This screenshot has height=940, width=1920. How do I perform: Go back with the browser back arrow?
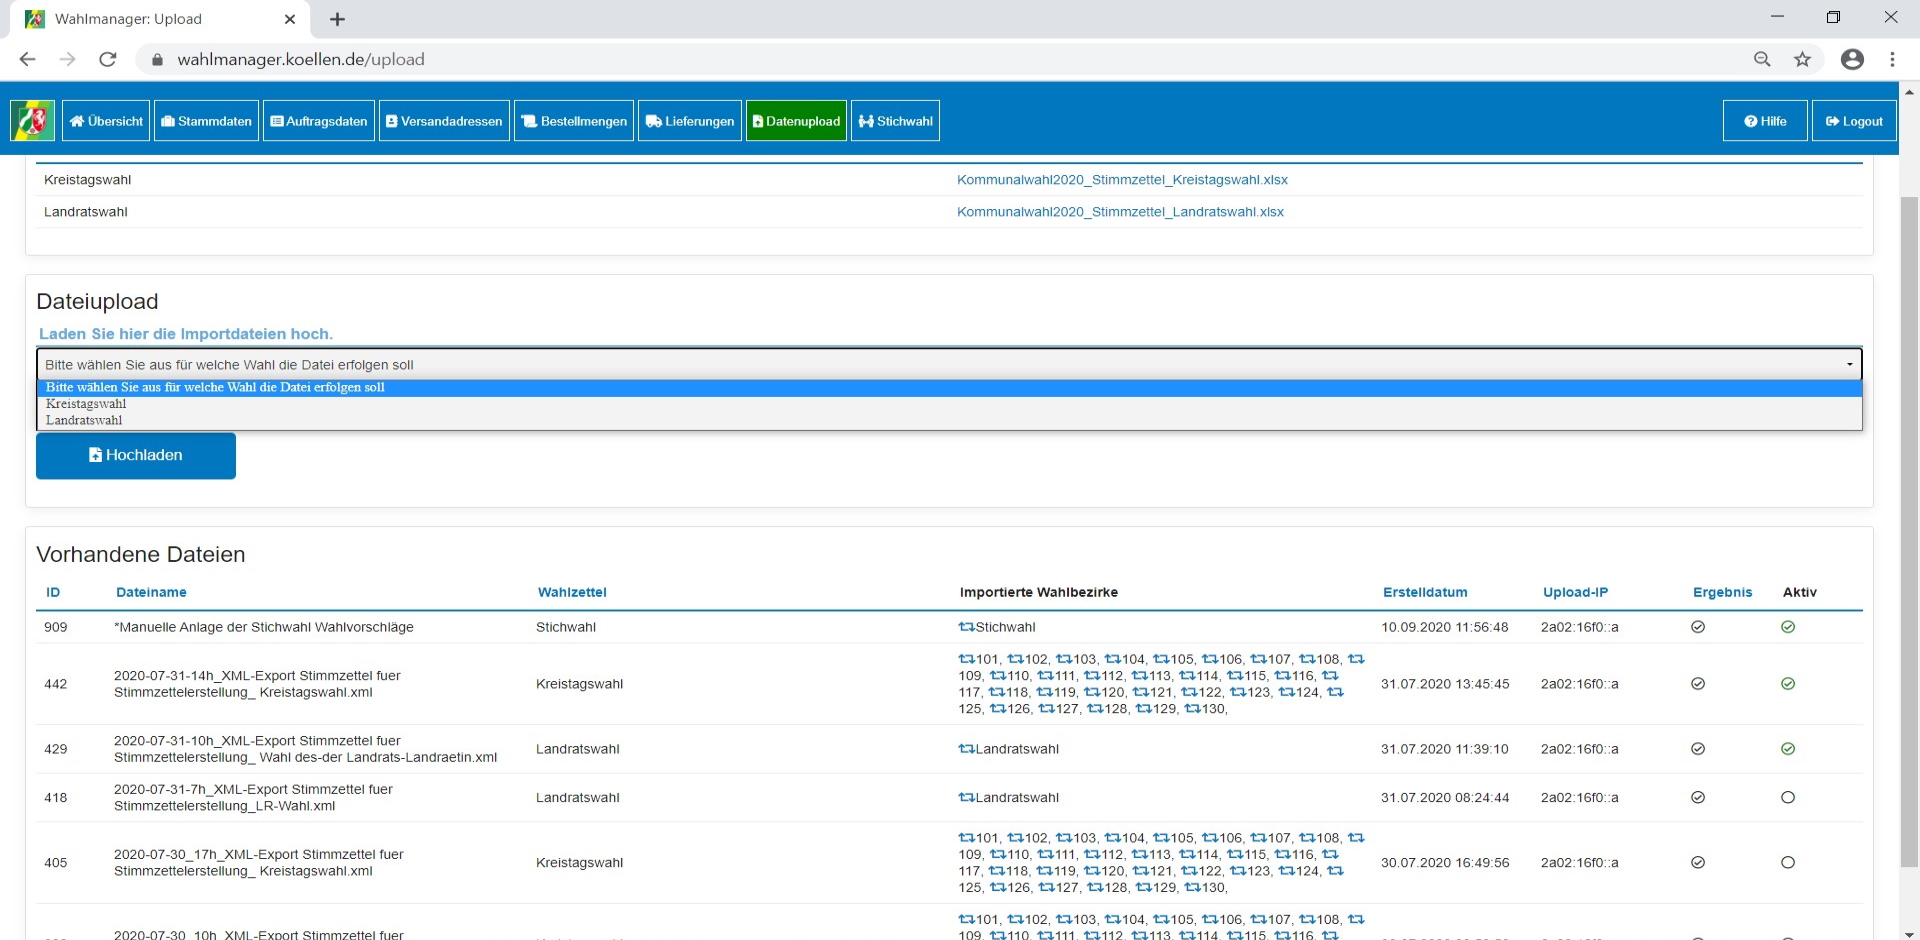[x=28, y=59]
